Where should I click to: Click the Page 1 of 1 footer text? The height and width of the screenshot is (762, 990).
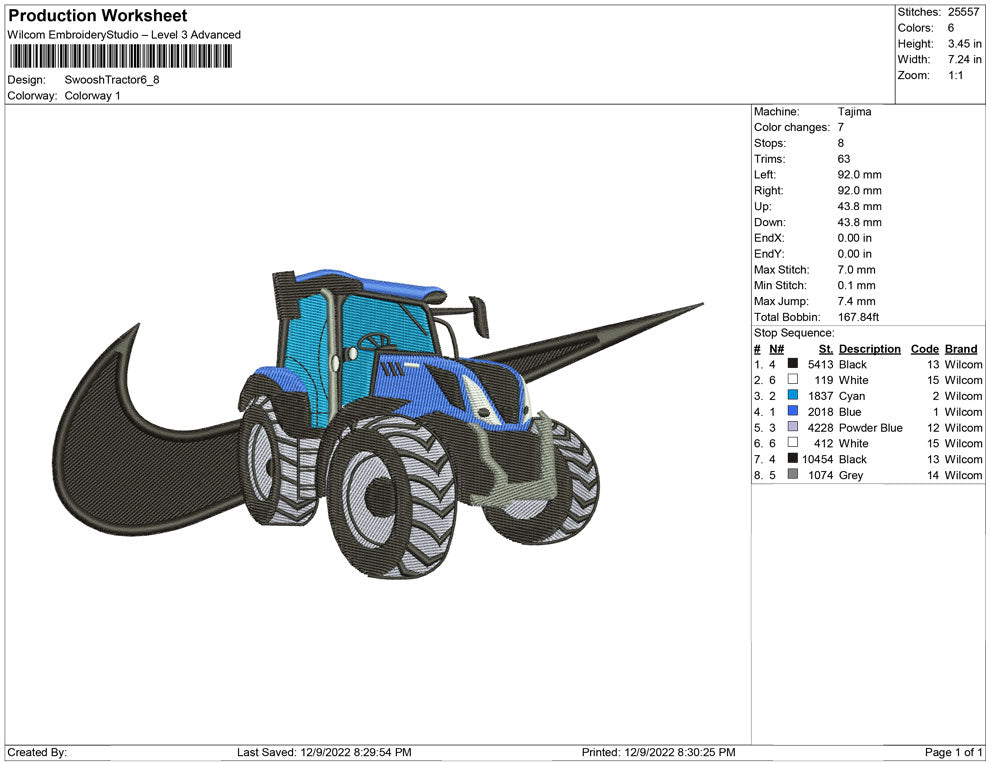pyautogui.click(x=954, y=752)
